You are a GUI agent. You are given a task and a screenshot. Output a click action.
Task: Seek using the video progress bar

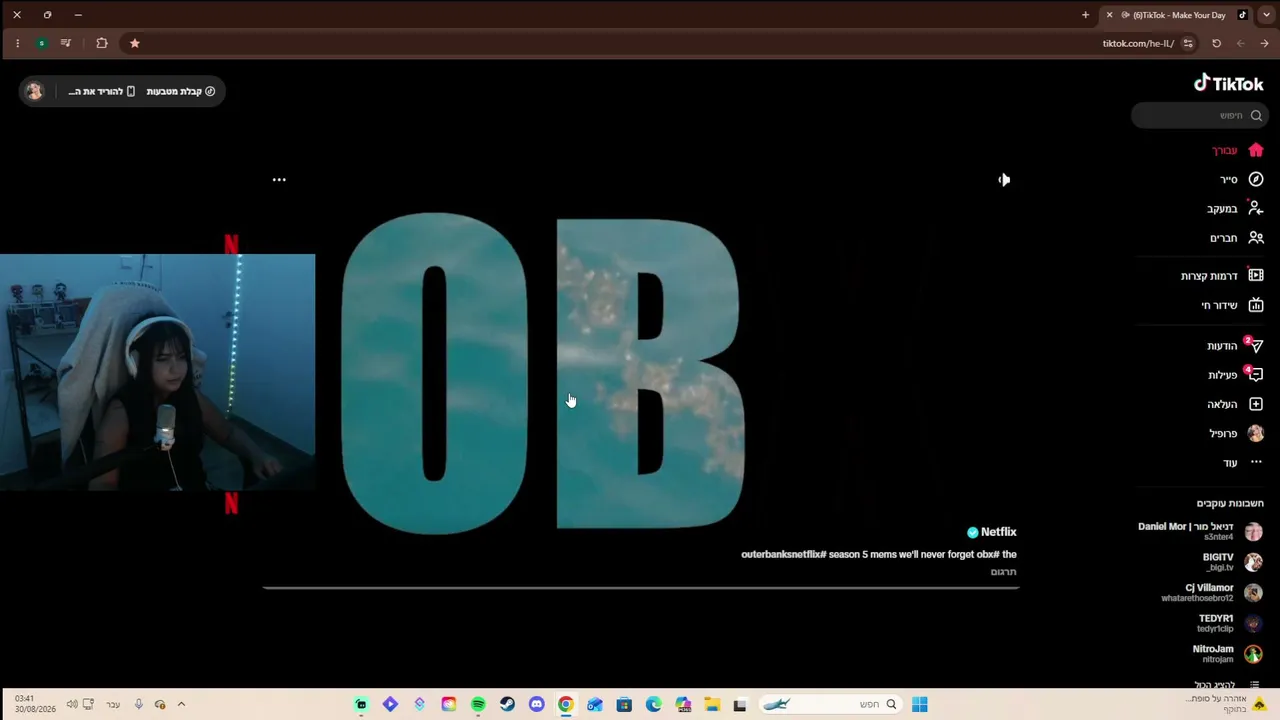coord(640,588)
